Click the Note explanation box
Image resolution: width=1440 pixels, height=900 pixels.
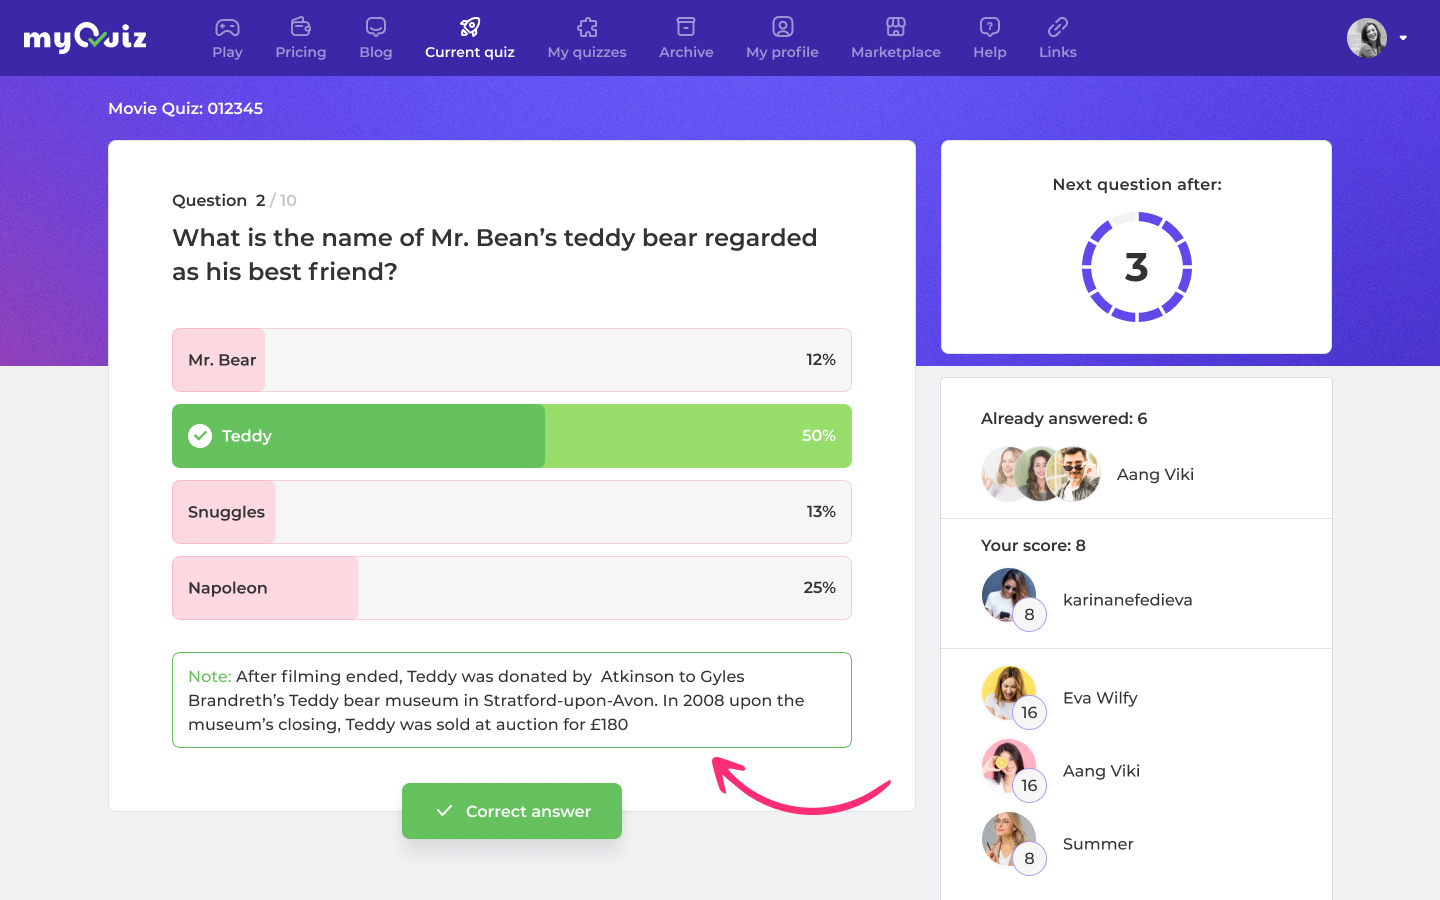[x=512, y=700]
